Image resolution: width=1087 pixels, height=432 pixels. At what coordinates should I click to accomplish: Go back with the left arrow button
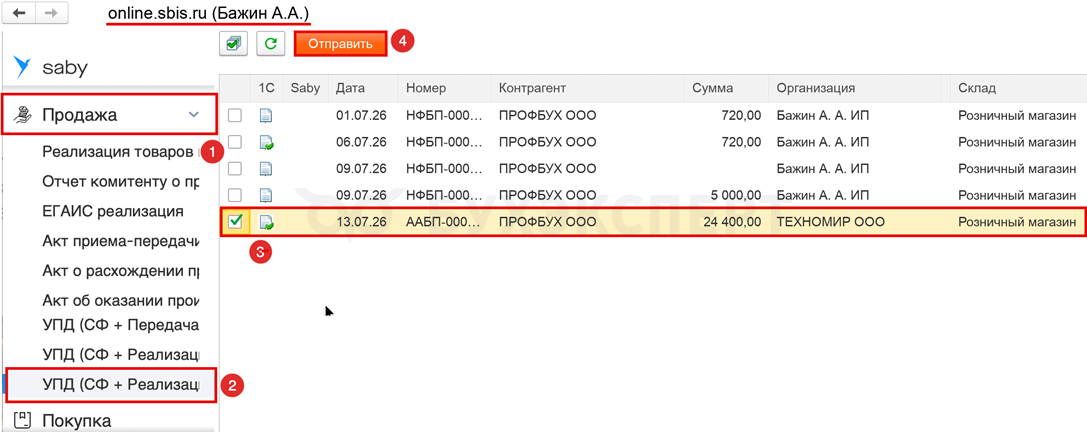point(20,13)
